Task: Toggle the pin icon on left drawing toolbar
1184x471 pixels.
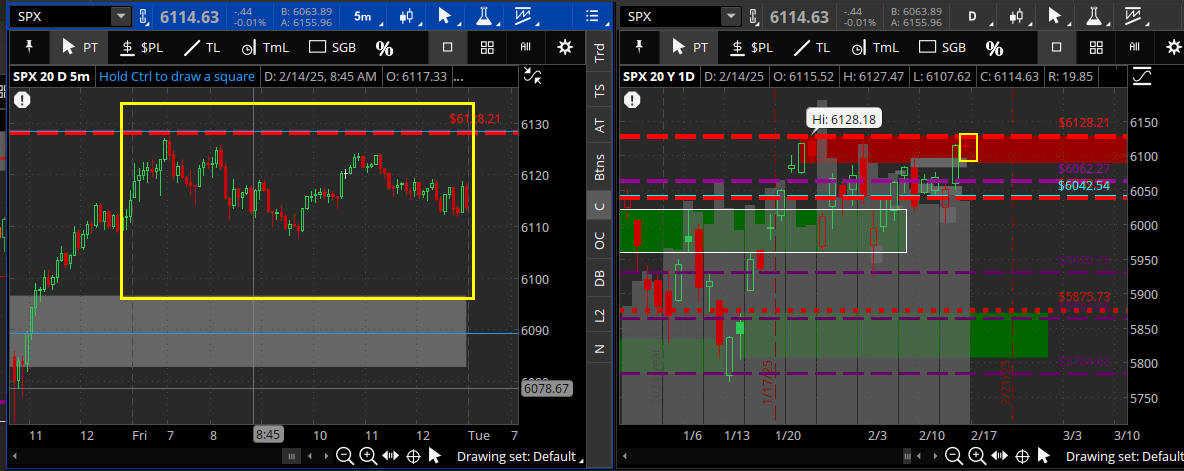Action: pyautogui.click(x=31, y=47)
